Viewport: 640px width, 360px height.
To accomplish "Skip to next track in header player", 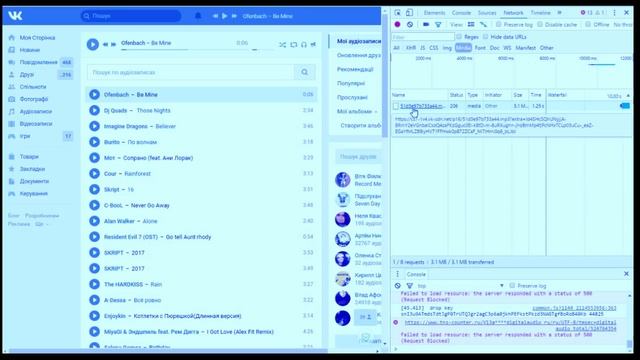I will [234, 16].
